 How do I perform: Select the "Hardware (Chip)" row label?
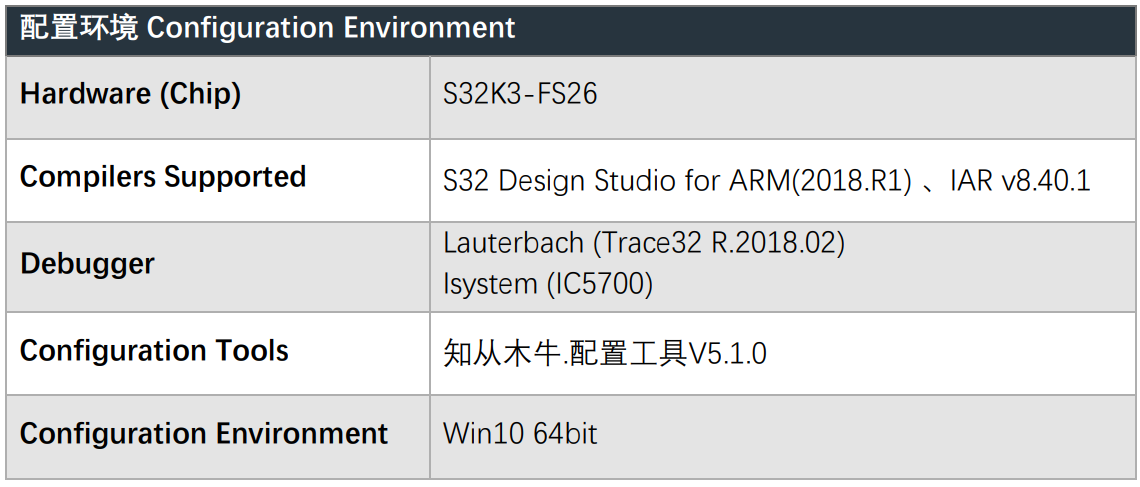click(130, 94)
